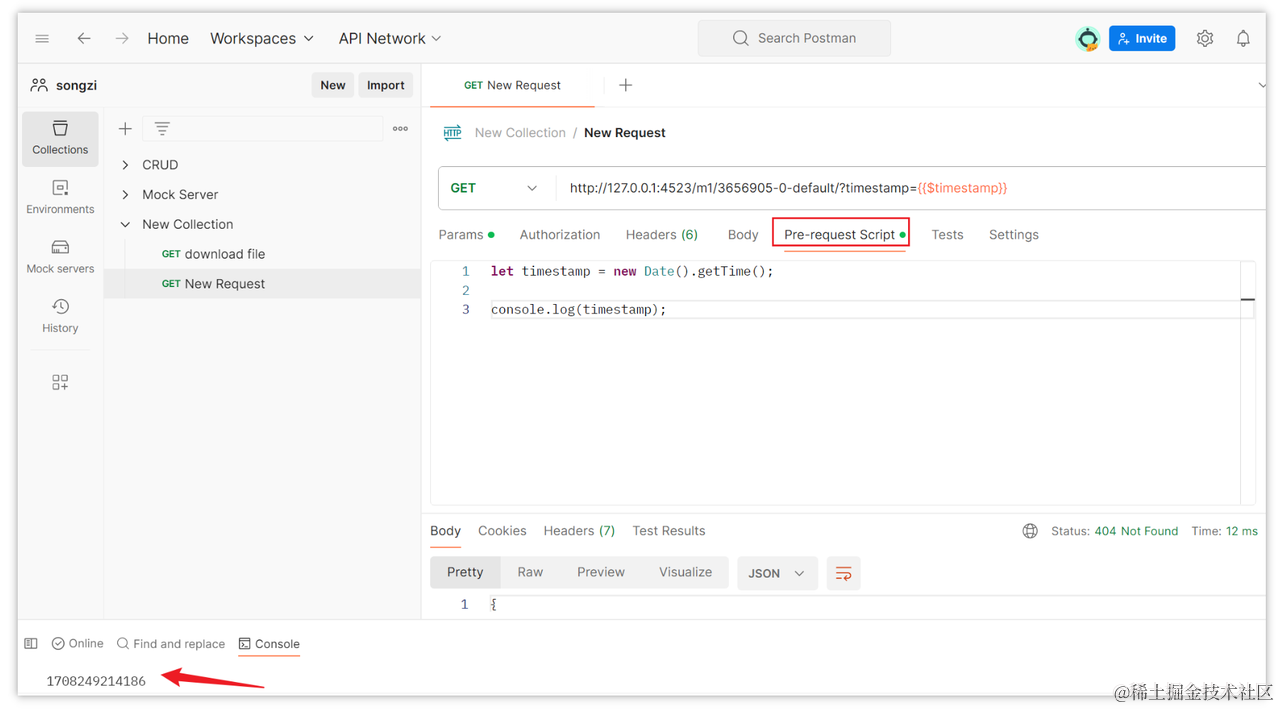Show the response Body tab
Screen dimensions: 1280x709
pos(445,531)
